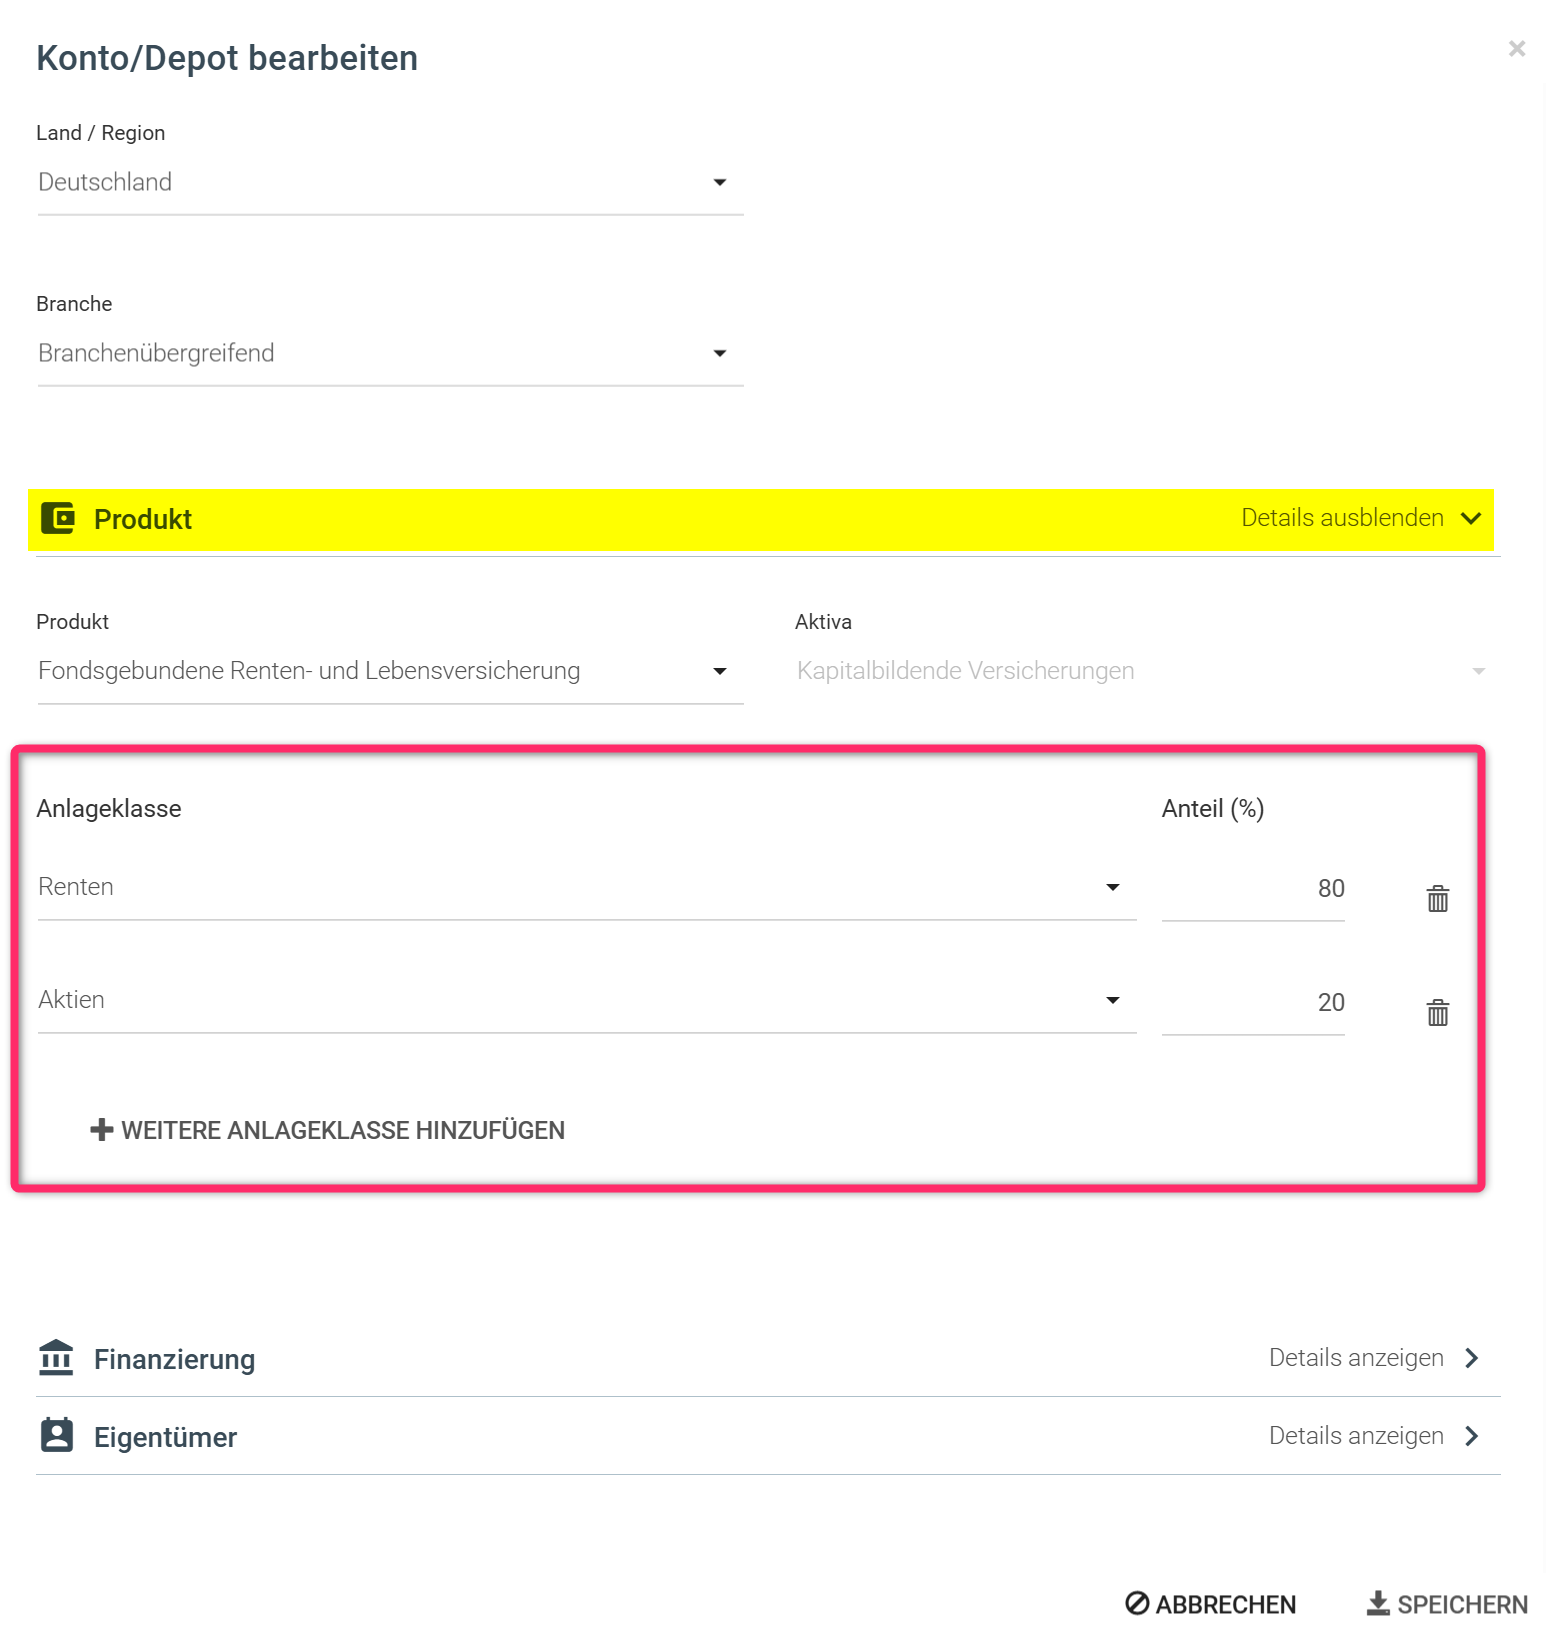Image resolution: width=1546 pixels, height=1642 pixels.
Task: Click the Anteil field showing 80
Action: click(x=1252, y=889)
